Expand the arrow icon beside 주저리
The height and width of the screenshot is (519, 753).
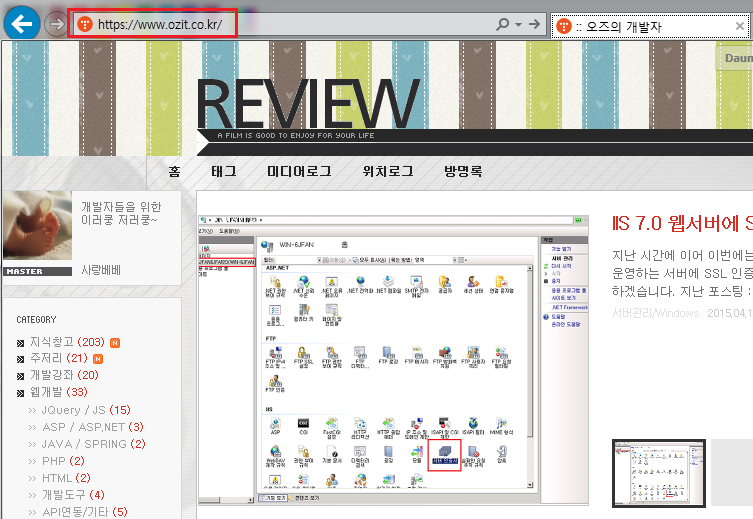pyautogui.click(x=20, y=359)
